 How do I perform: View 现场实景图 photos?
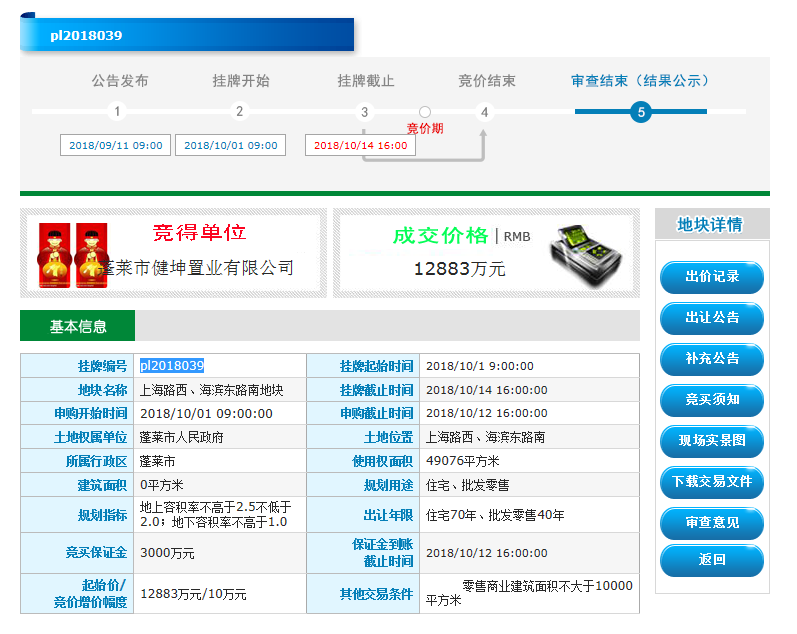[x=711, y=441]
